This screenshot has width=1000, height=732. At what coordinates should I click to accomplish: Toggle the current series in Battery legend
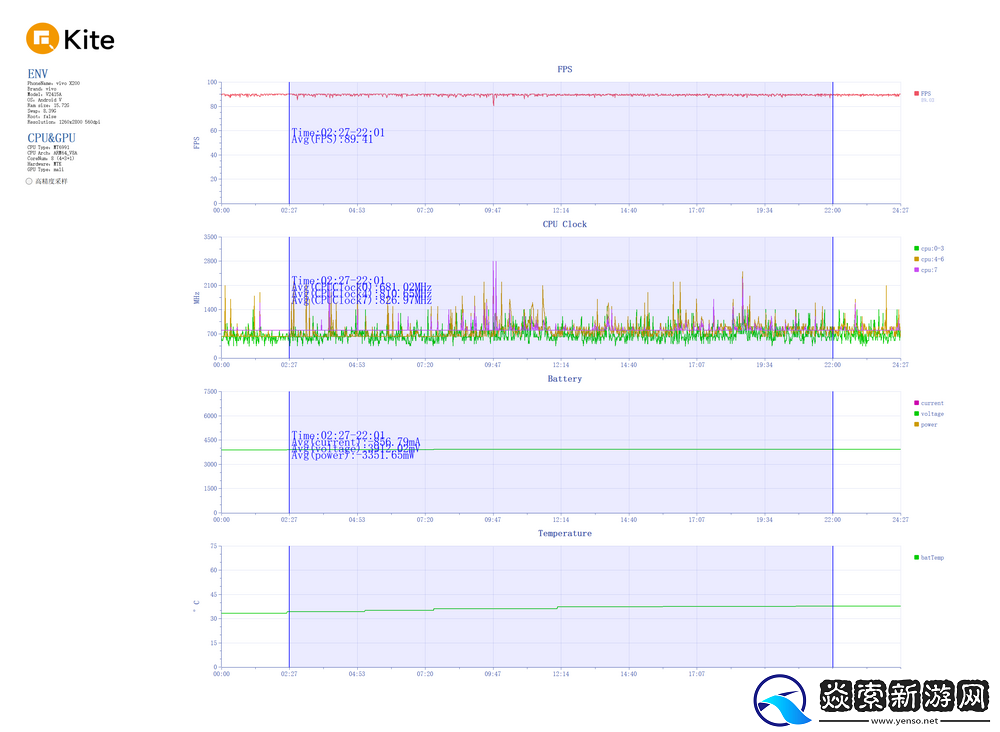pyautogui.click(x=916, y=403)
